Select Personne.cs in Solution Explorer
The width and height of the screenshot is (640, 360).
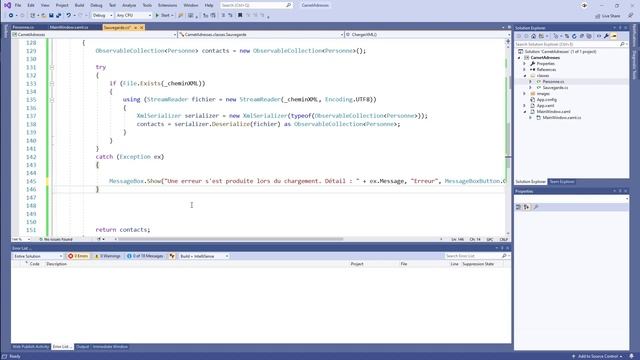(553, 82)
